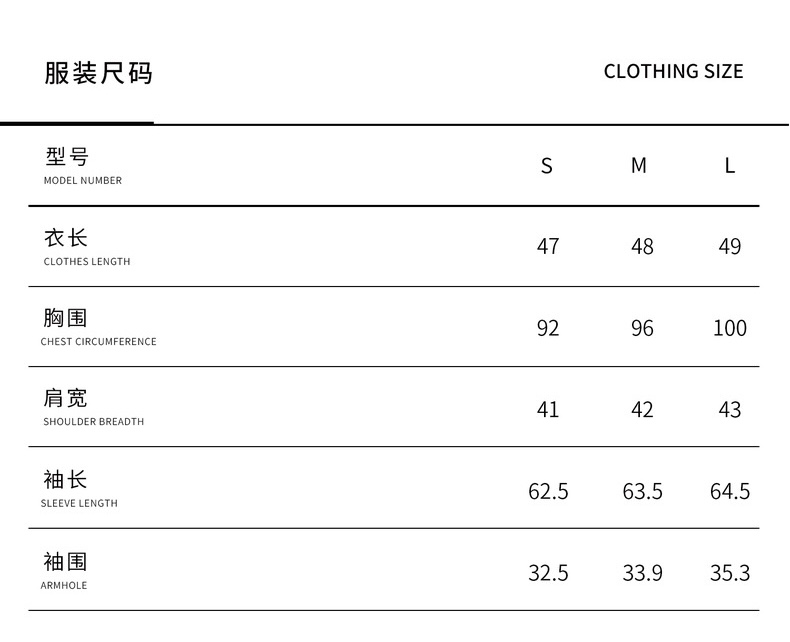Click the 胸围 CHEST CIRCUMFERENCE row label
The image size is (790, 642).
coord(98,327)
